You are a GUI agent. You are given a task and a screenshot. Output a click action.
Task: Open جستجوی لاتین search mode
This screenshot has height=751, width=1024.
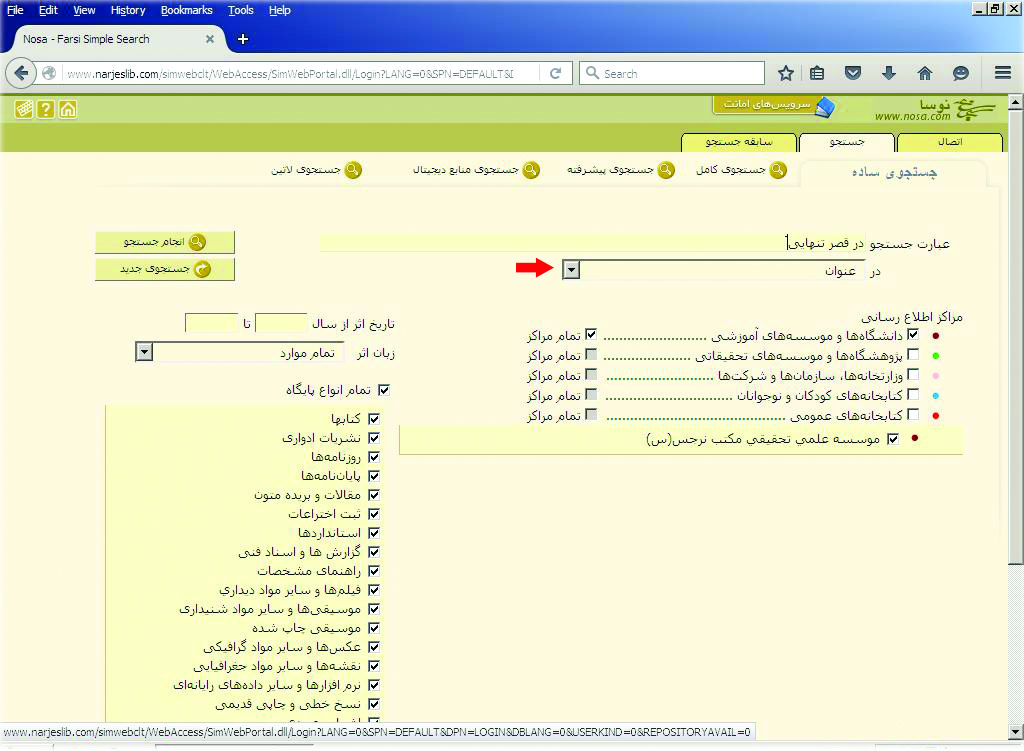tap(316, 170)
